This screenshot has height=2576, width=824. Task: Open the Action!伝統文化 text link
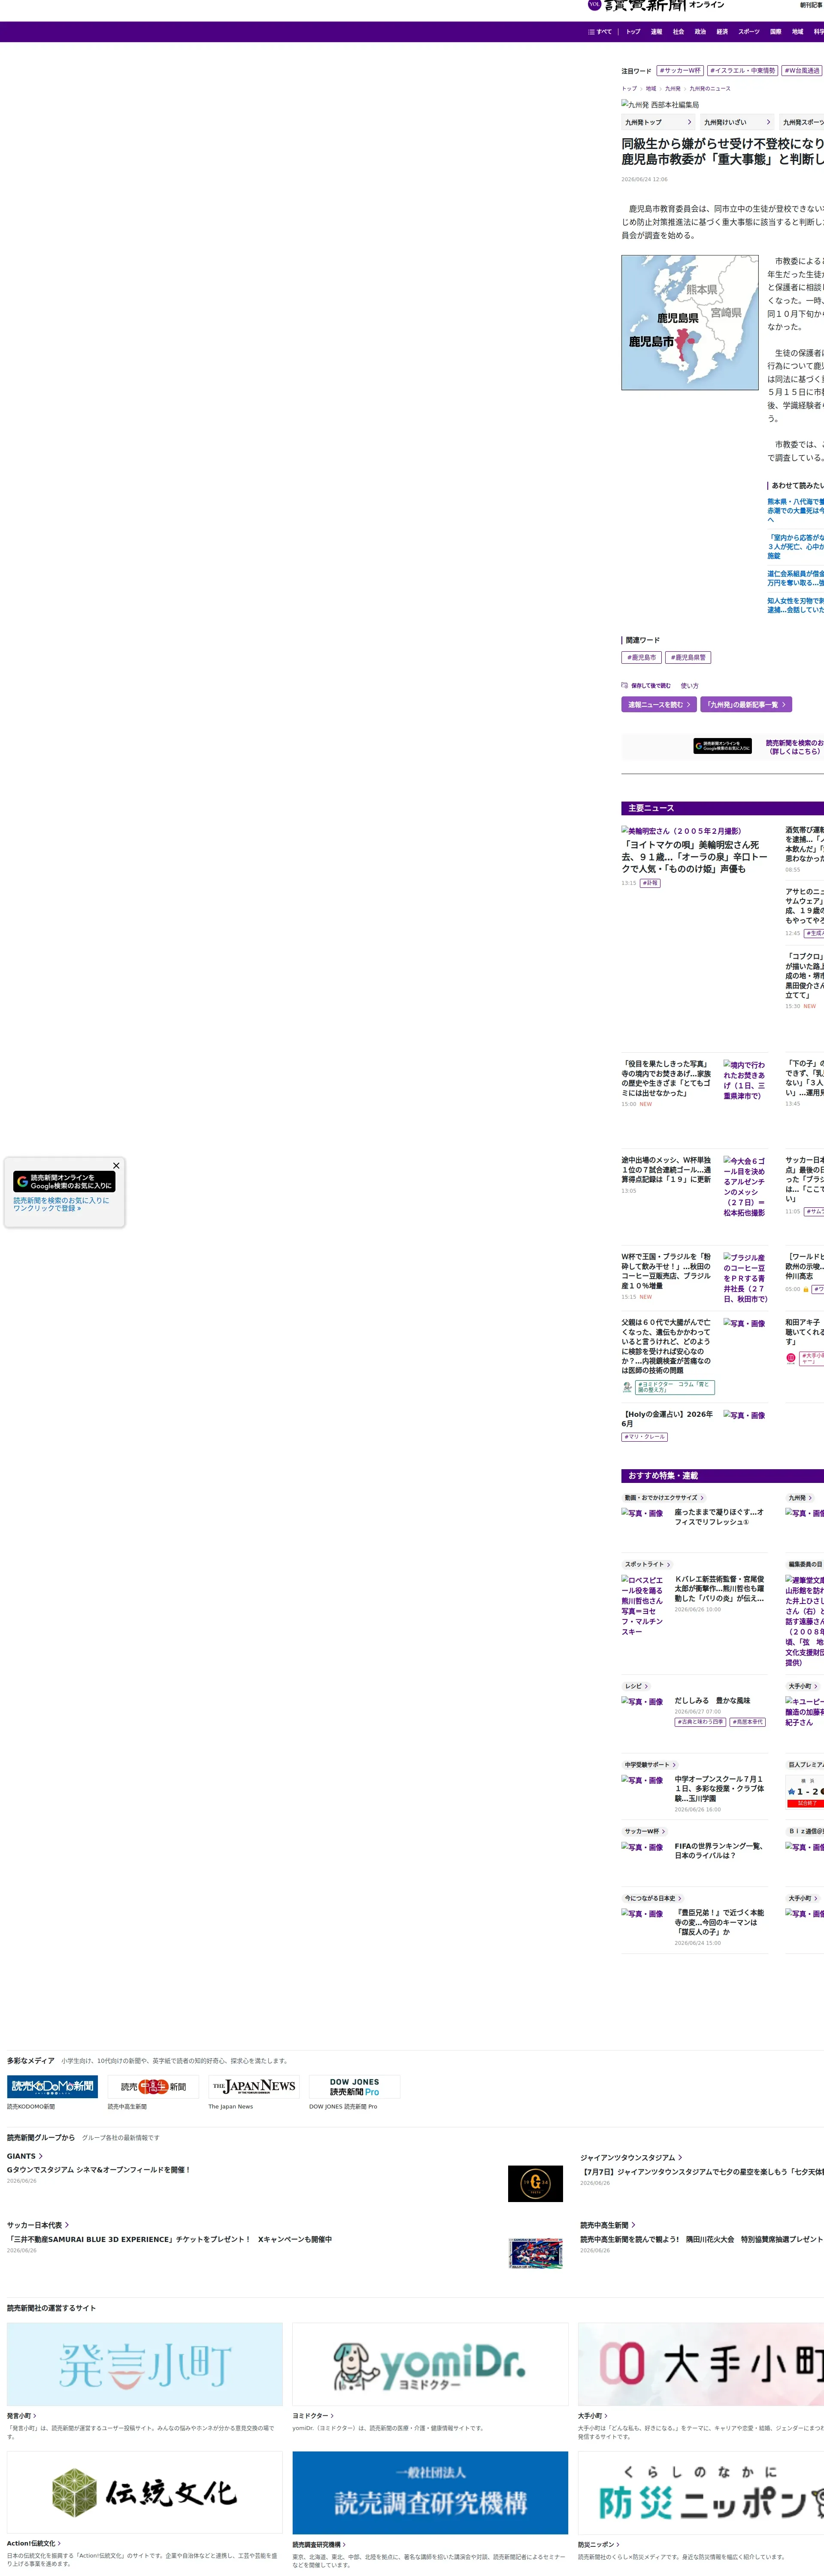(33, 2543)
